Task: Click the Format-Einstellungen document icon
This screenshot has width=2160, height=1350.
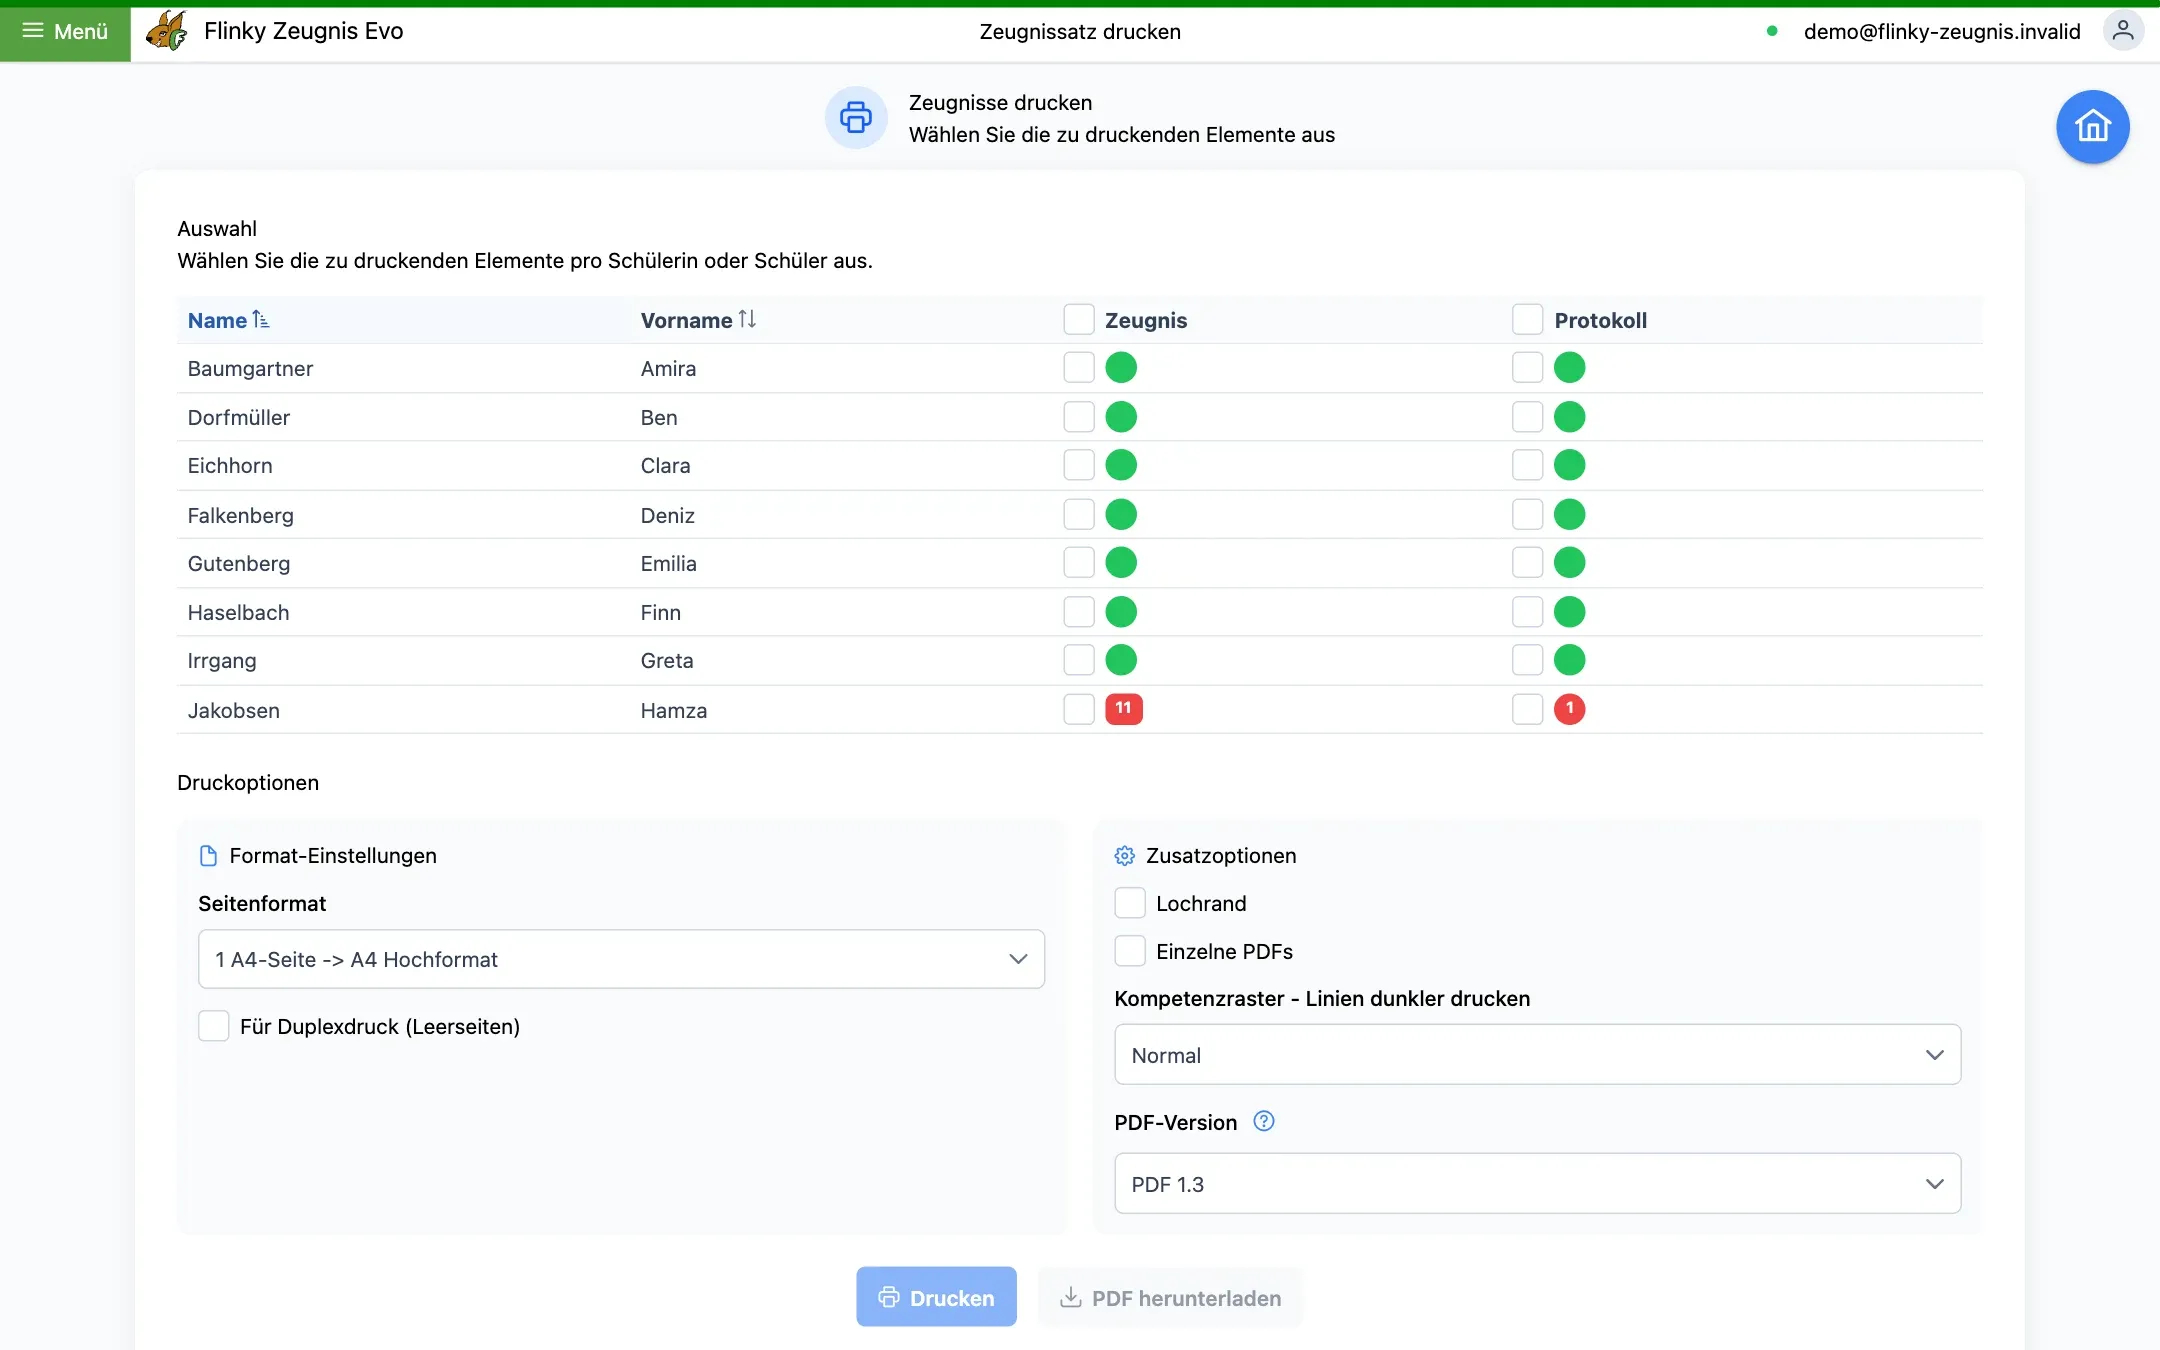Action: tap(208, 856)
